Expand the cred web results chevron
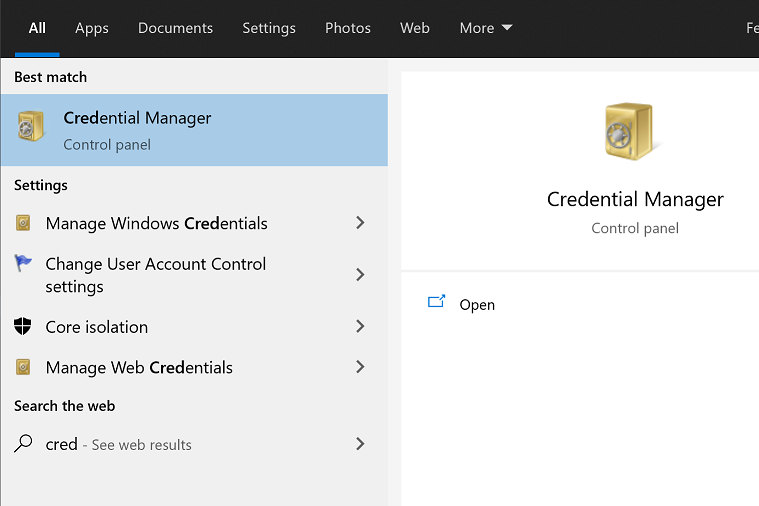This screenshot has width=759, height=506. tap(360, 444)
